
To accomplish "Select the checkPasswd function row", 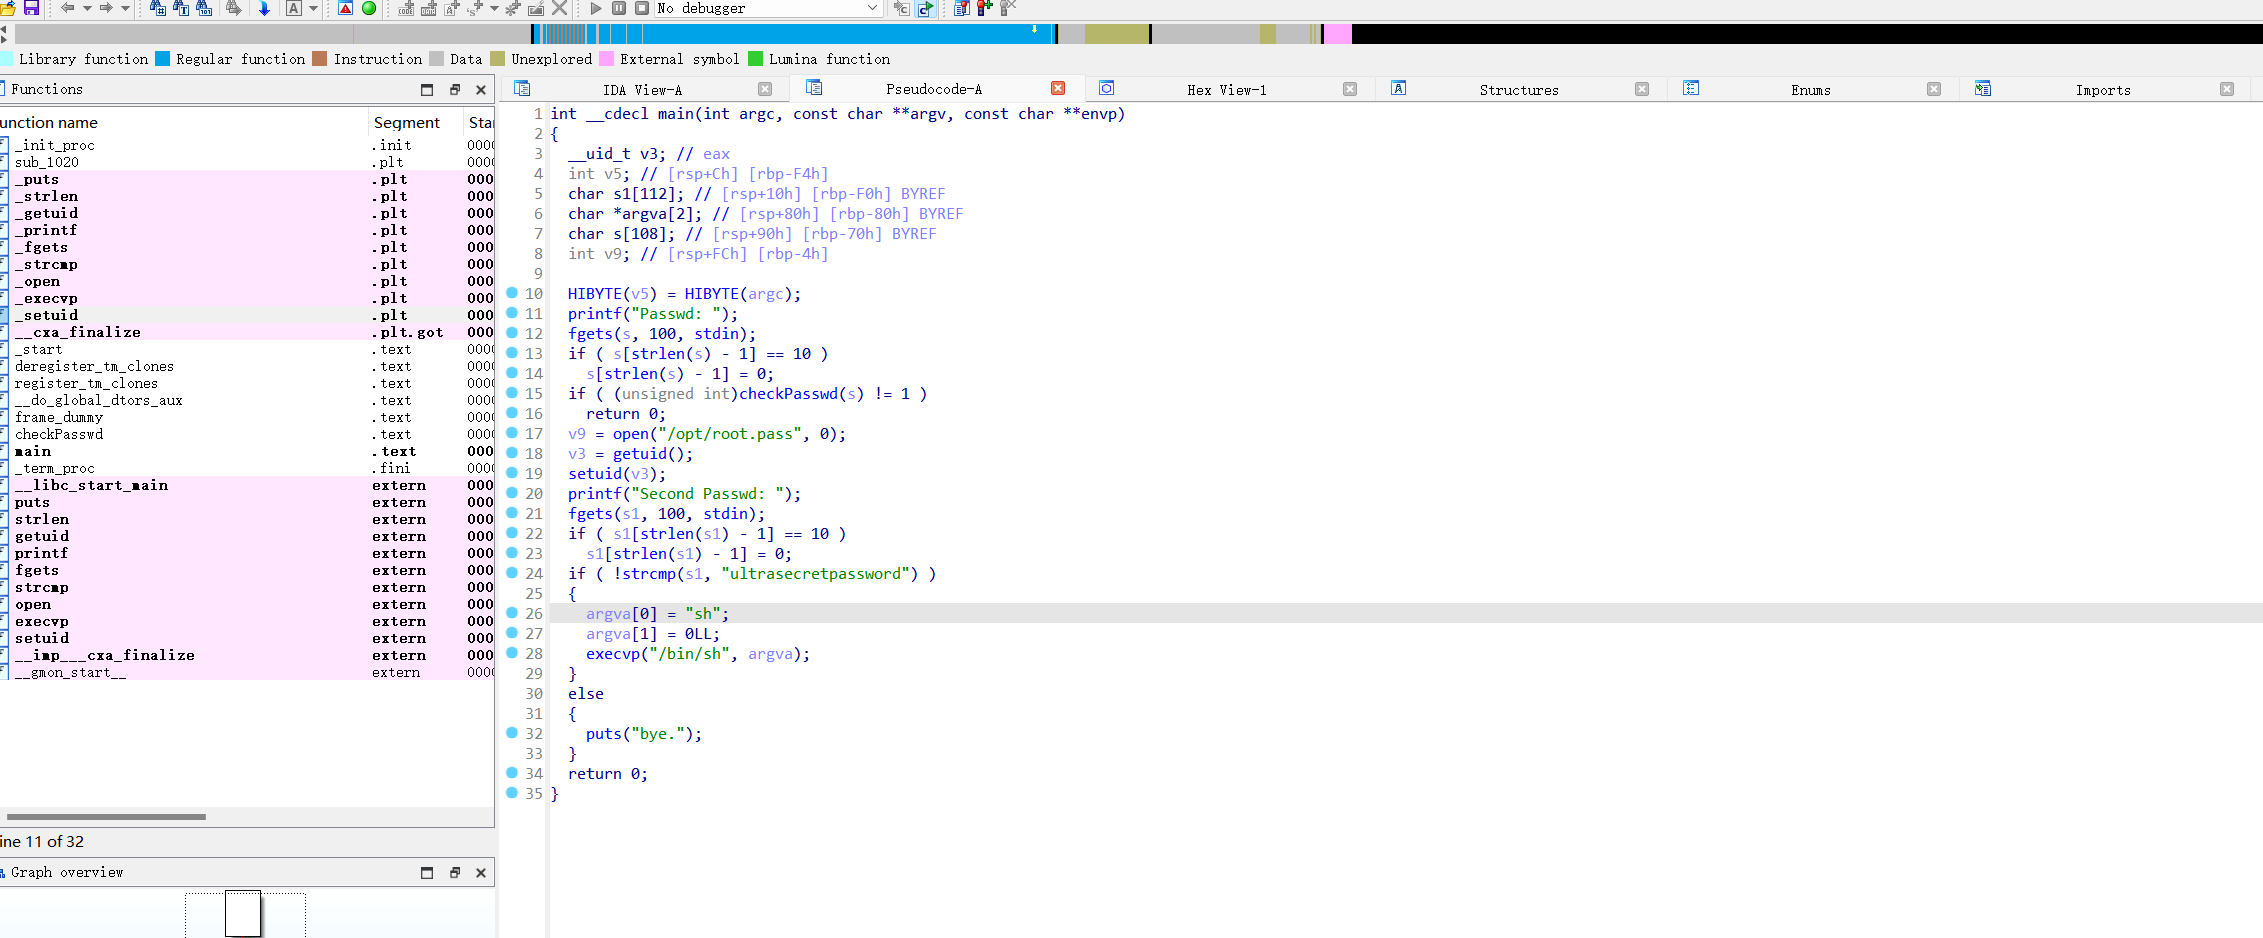I will [247, 434].
